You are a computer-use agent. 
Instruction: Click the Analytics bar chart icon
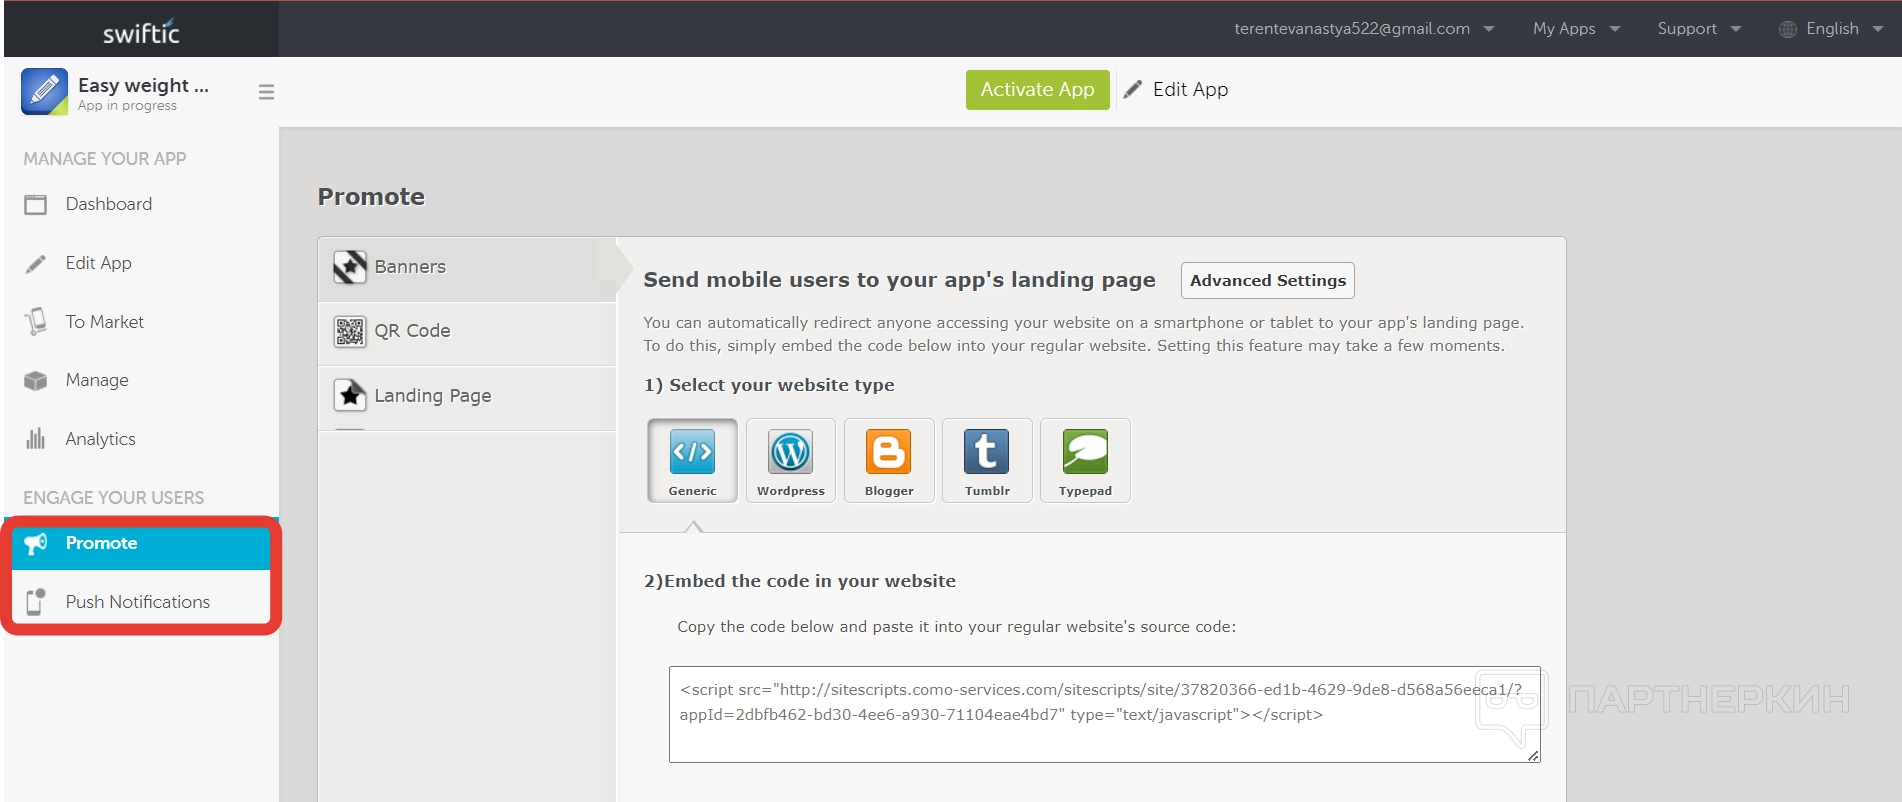point(36,439)
